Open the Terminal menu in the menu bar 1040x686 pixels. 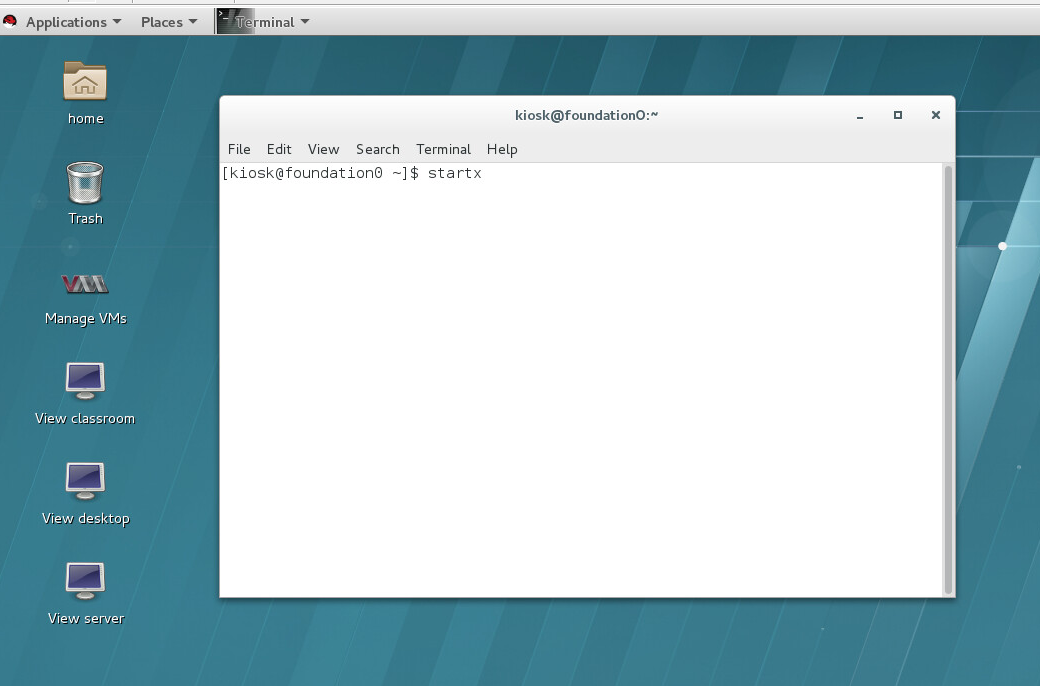(x=443, y=149)
